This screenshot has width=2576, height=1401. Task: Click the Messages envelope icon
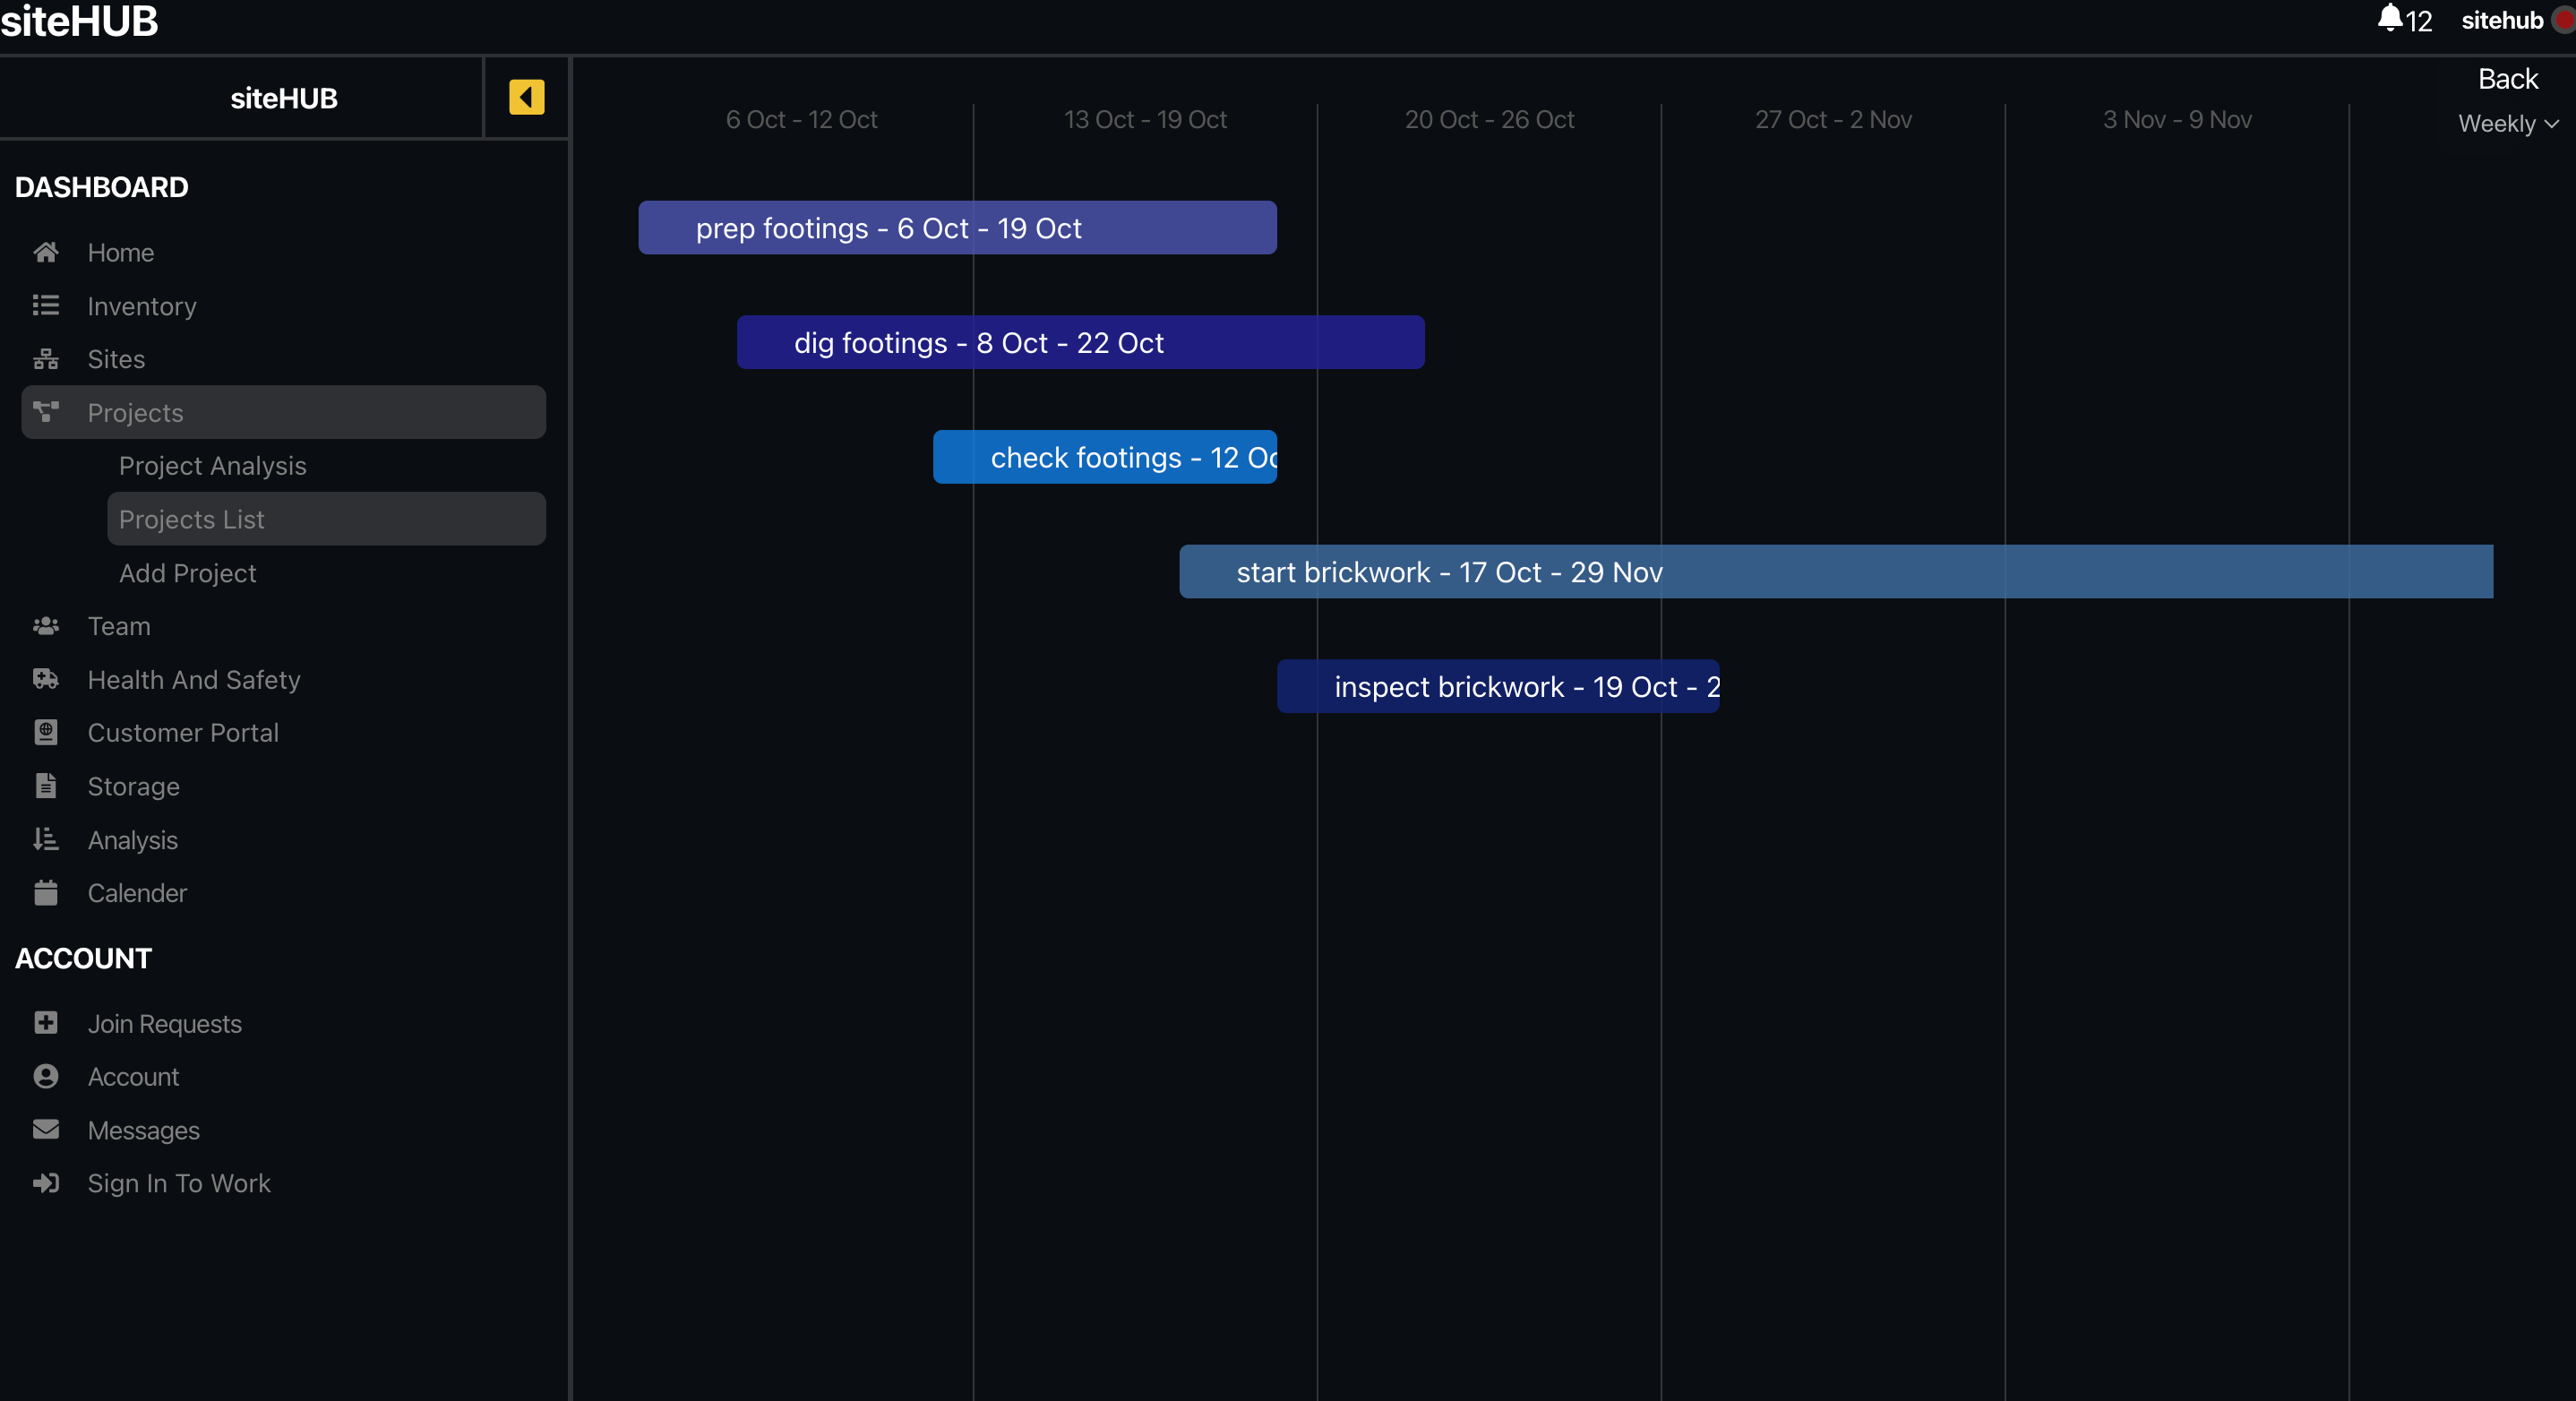point(46,1129)
